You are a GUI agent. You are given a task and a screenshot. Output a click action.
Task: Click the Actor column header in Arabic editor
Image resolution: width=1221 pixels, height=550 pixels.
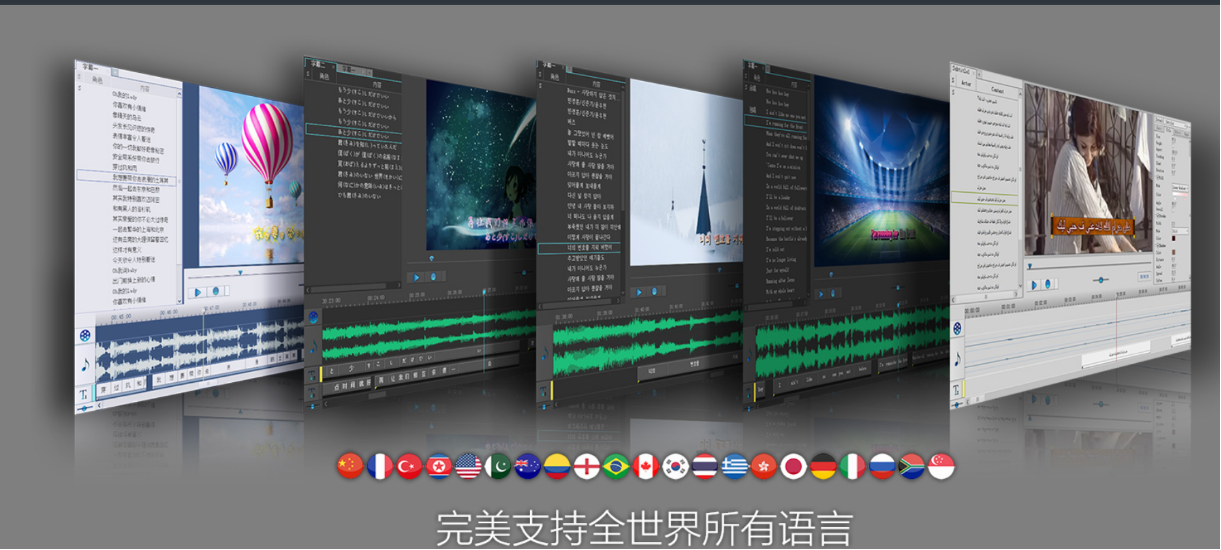[966, 83]
